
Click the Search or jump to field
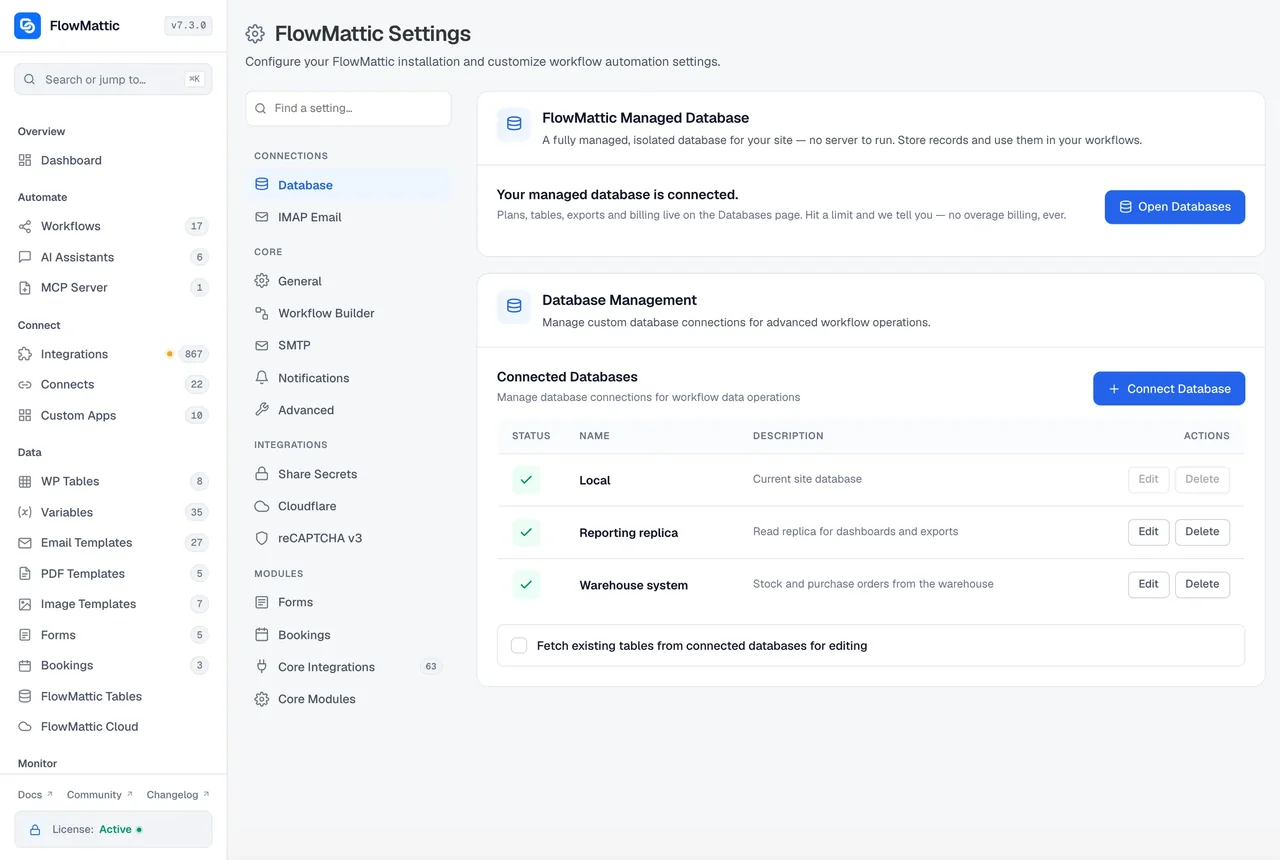pyautogui.click(x=113, y=79)
